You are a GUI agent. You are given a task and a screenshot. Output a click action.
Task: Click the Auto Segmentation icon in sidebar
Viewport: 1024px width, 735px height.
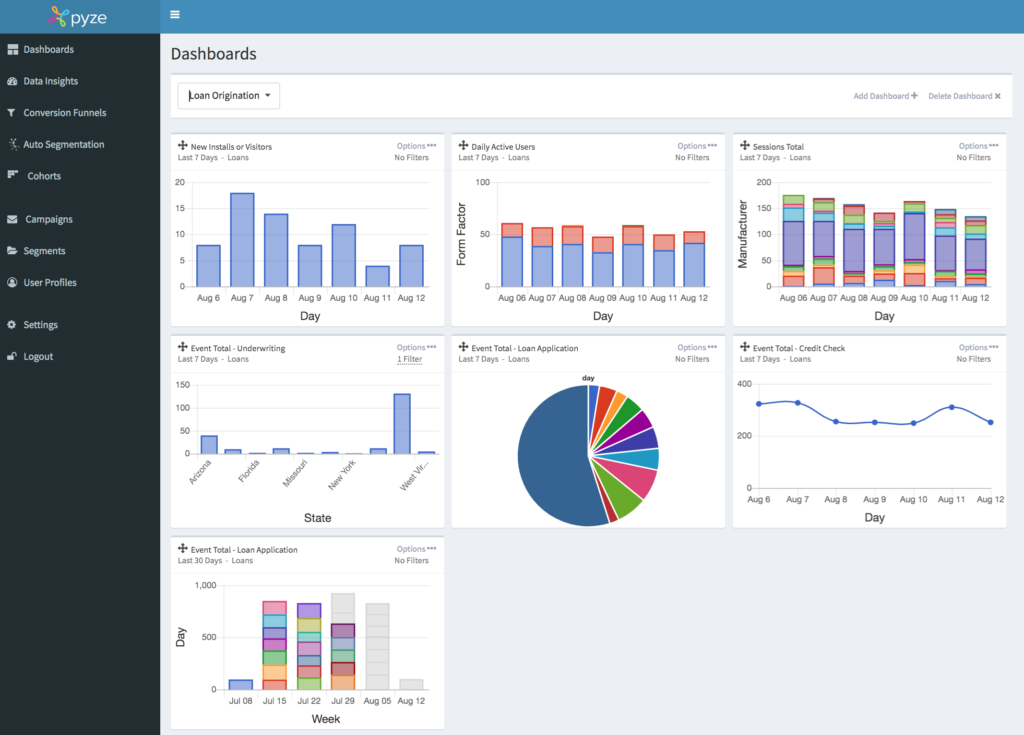click(x=12, y=144)
